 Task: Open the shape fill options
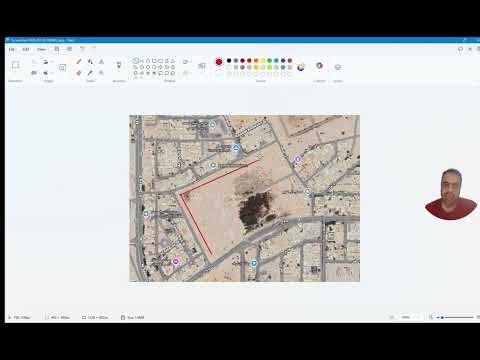point(186,73)
